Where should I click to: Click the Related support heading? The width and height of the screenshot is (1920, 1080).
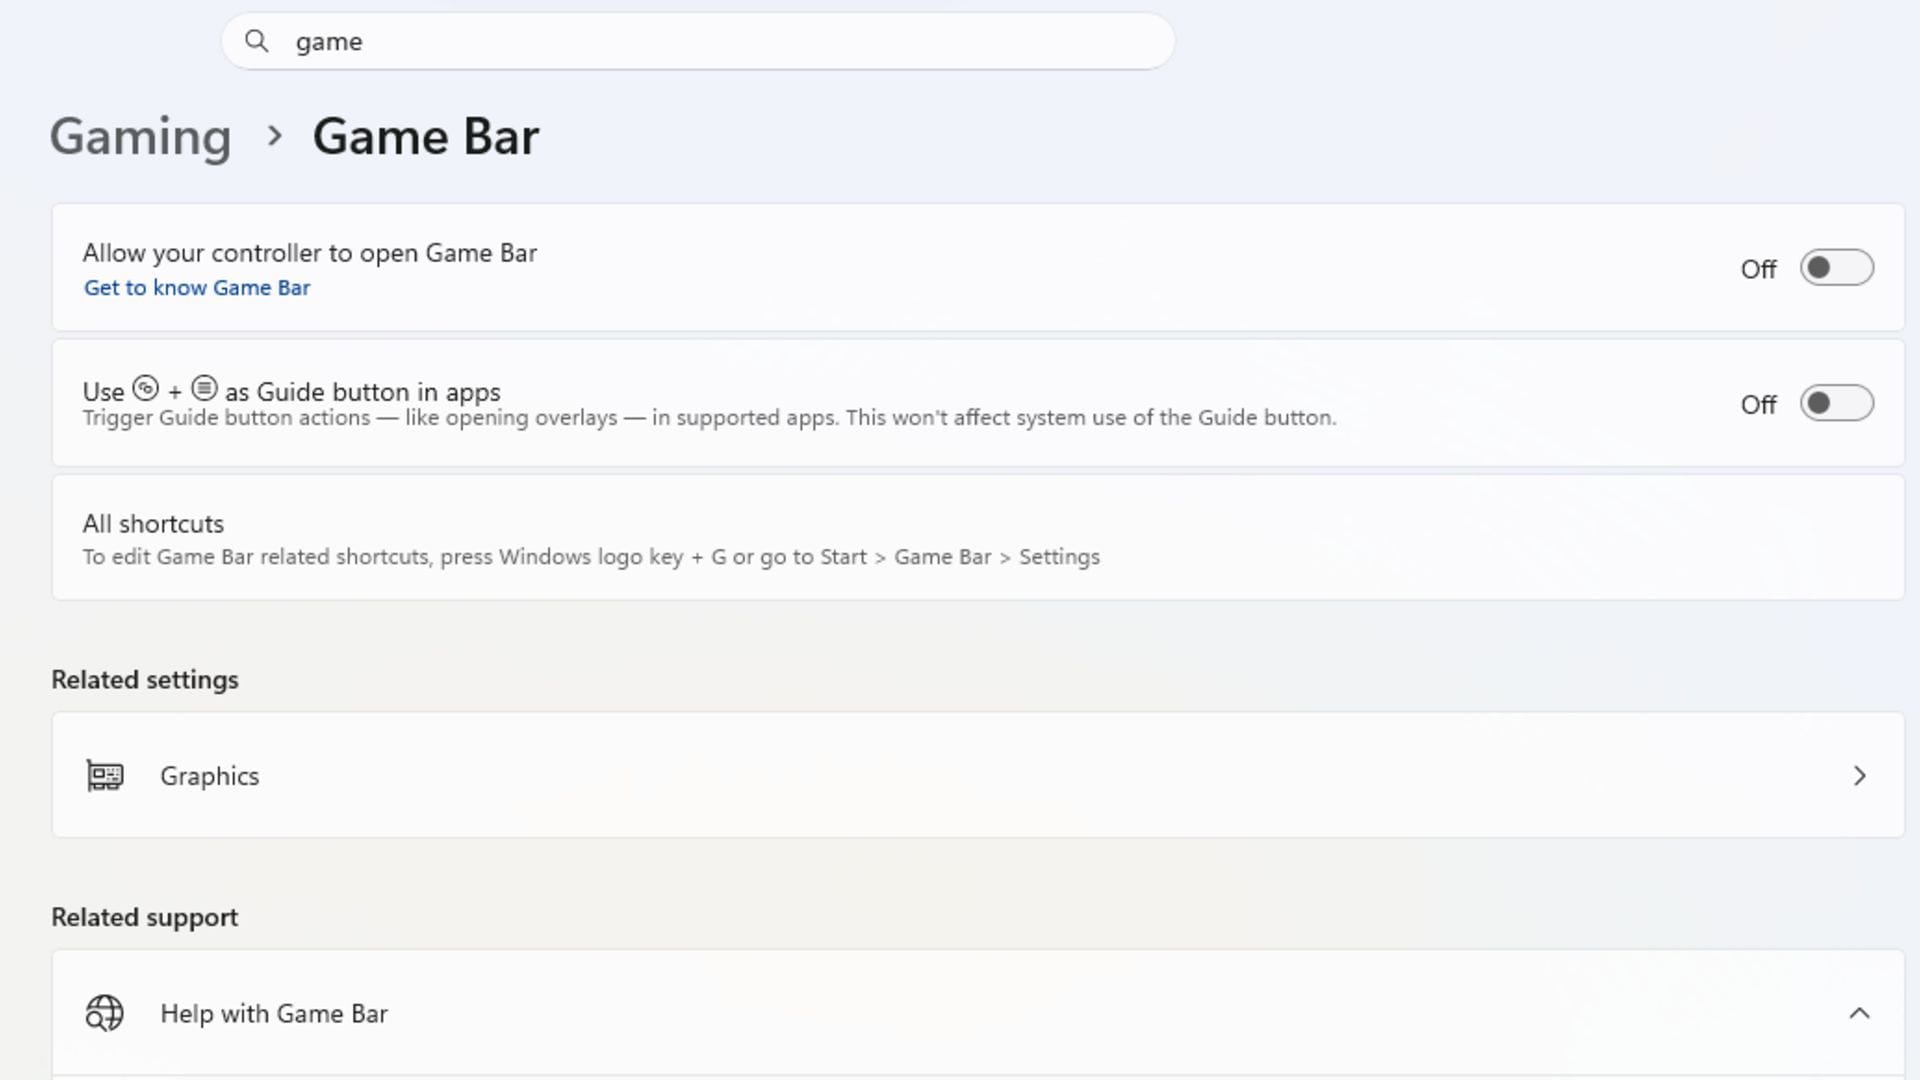(145, 918)
